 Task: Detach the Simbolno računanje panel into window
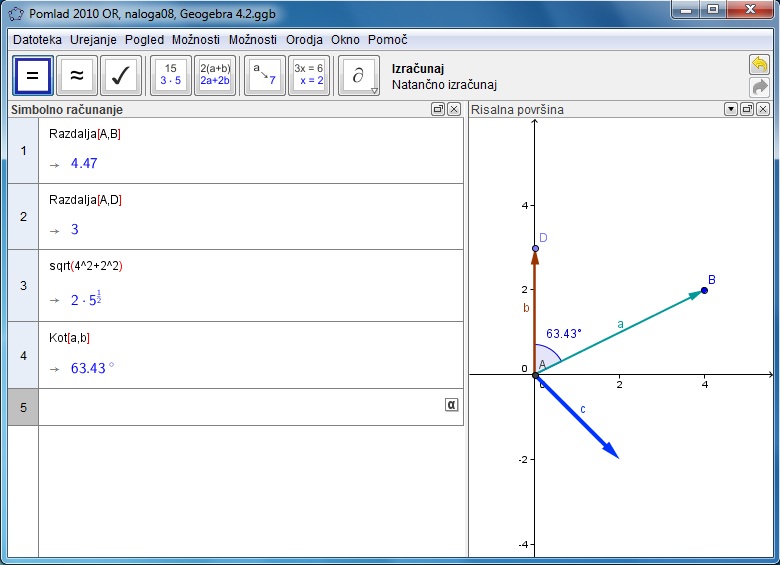tap(438, 109)
